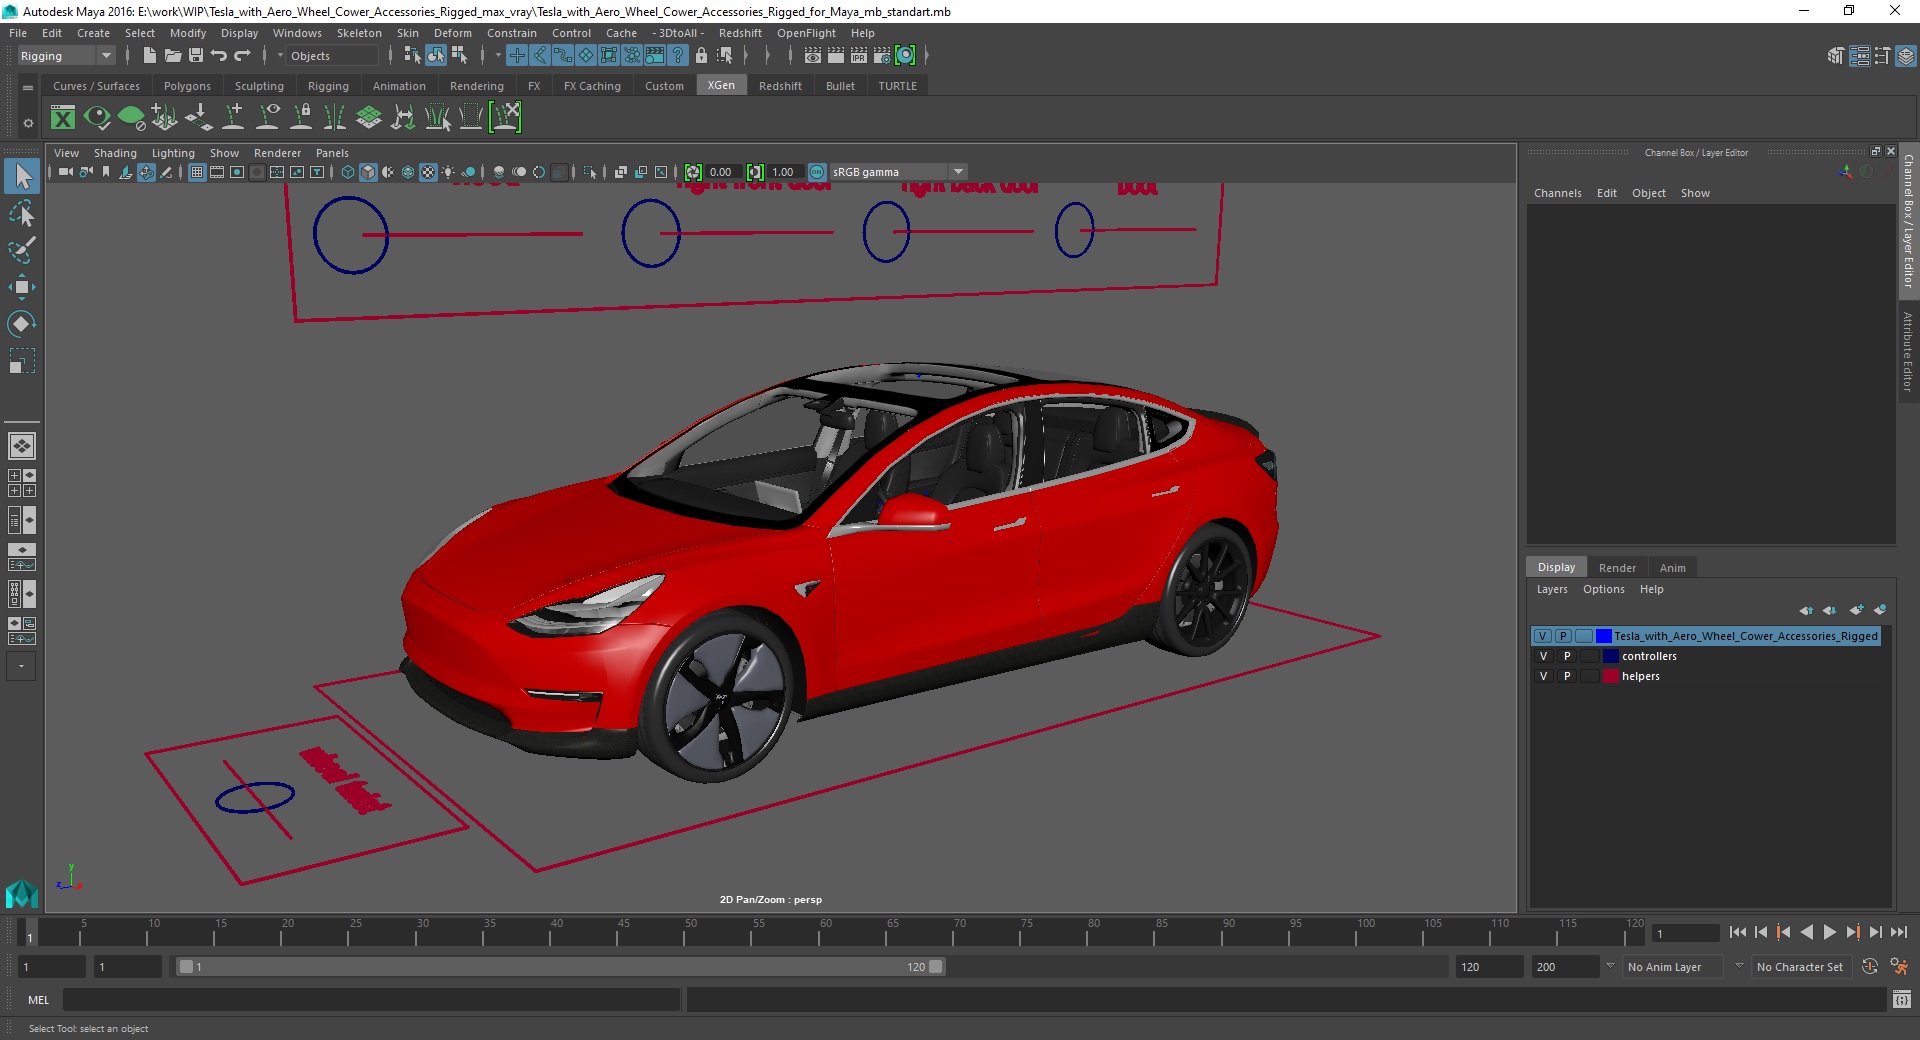The image size is (1920, 1040).
Task: Choose the Rotate tool in toolbox
Action: 22,323
